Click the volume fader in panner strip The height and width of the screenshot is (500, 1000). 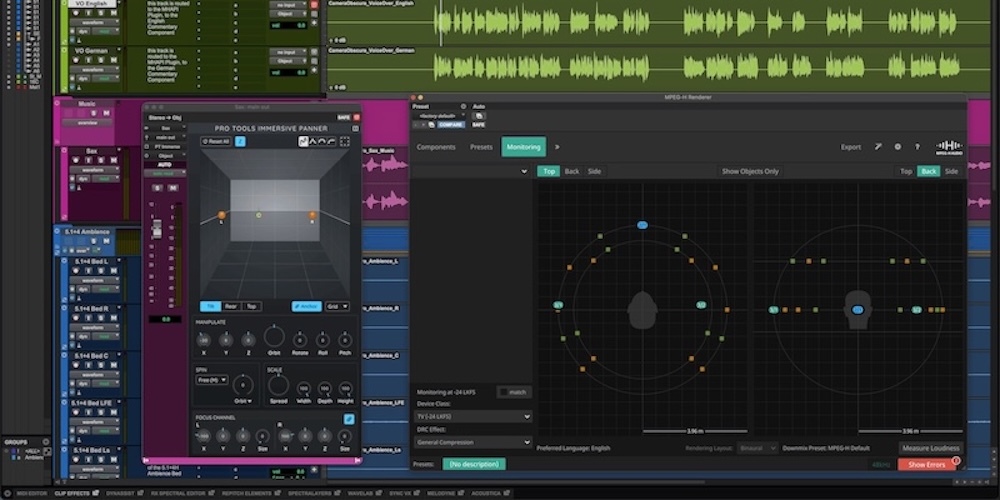pos(157,229)
